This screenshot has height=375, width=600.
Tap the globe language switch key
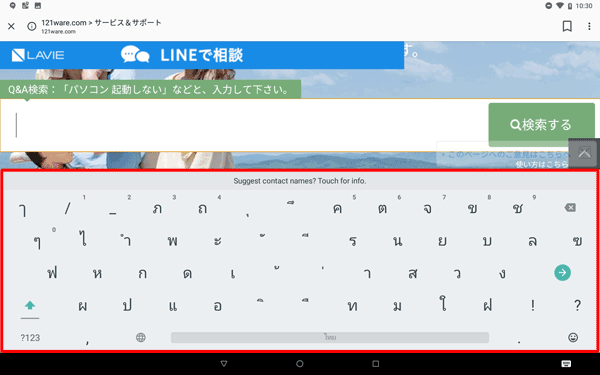[x=141, y=337]
